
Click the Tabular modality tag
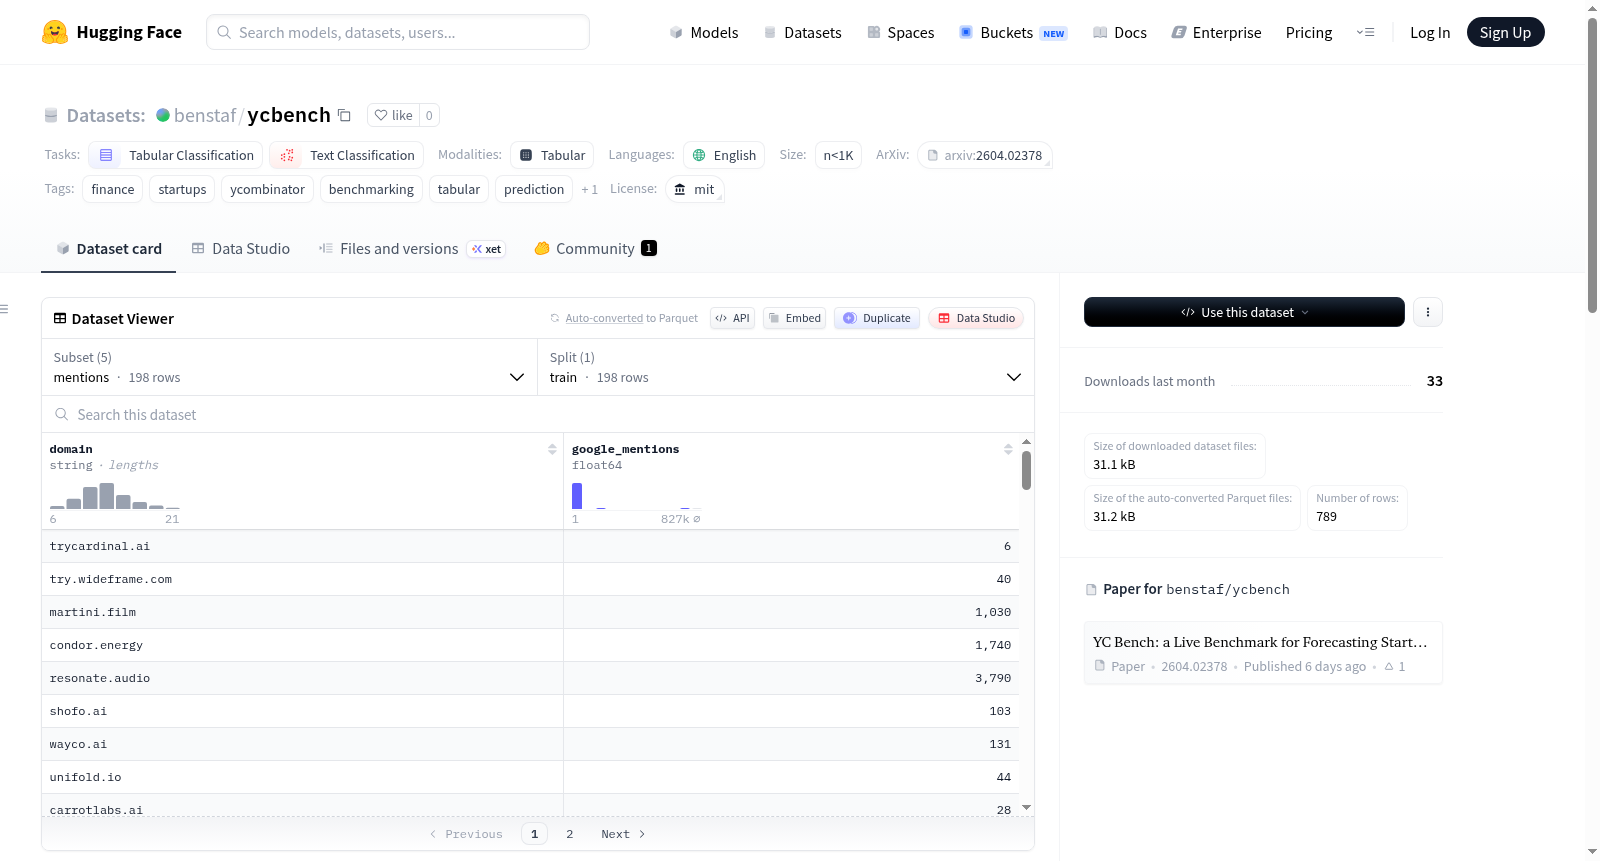coord(552,155)
